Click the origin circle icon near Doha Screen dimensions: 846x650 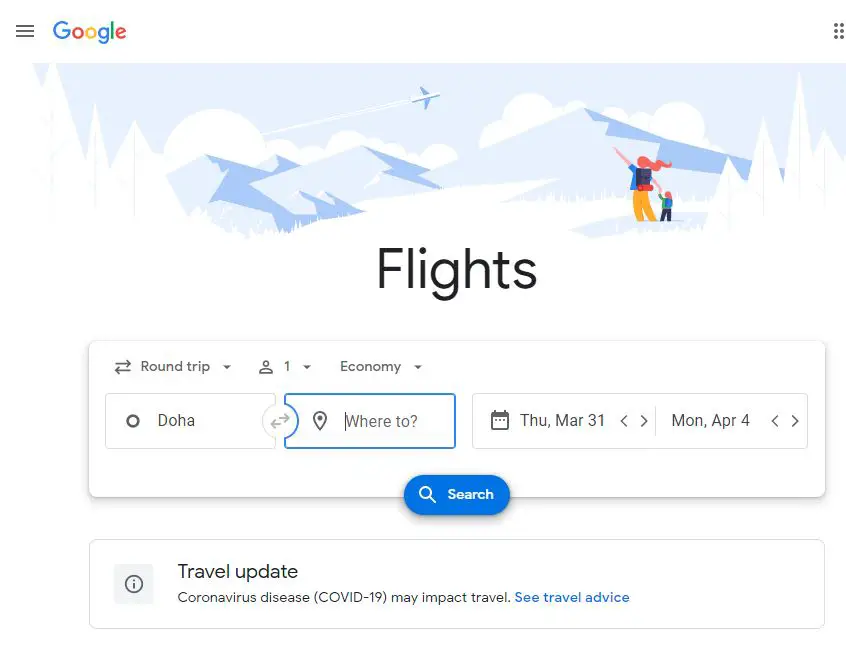(x=133, y=421)
